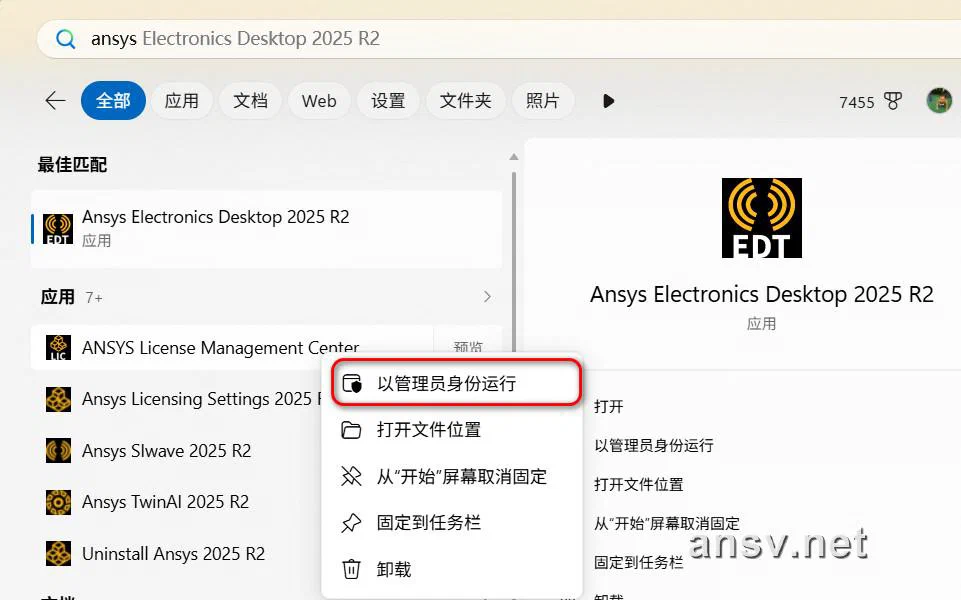Open the 7455 rewards points
Image resolution: width=961 pixels, height=600 pixels.
point(857,102)
